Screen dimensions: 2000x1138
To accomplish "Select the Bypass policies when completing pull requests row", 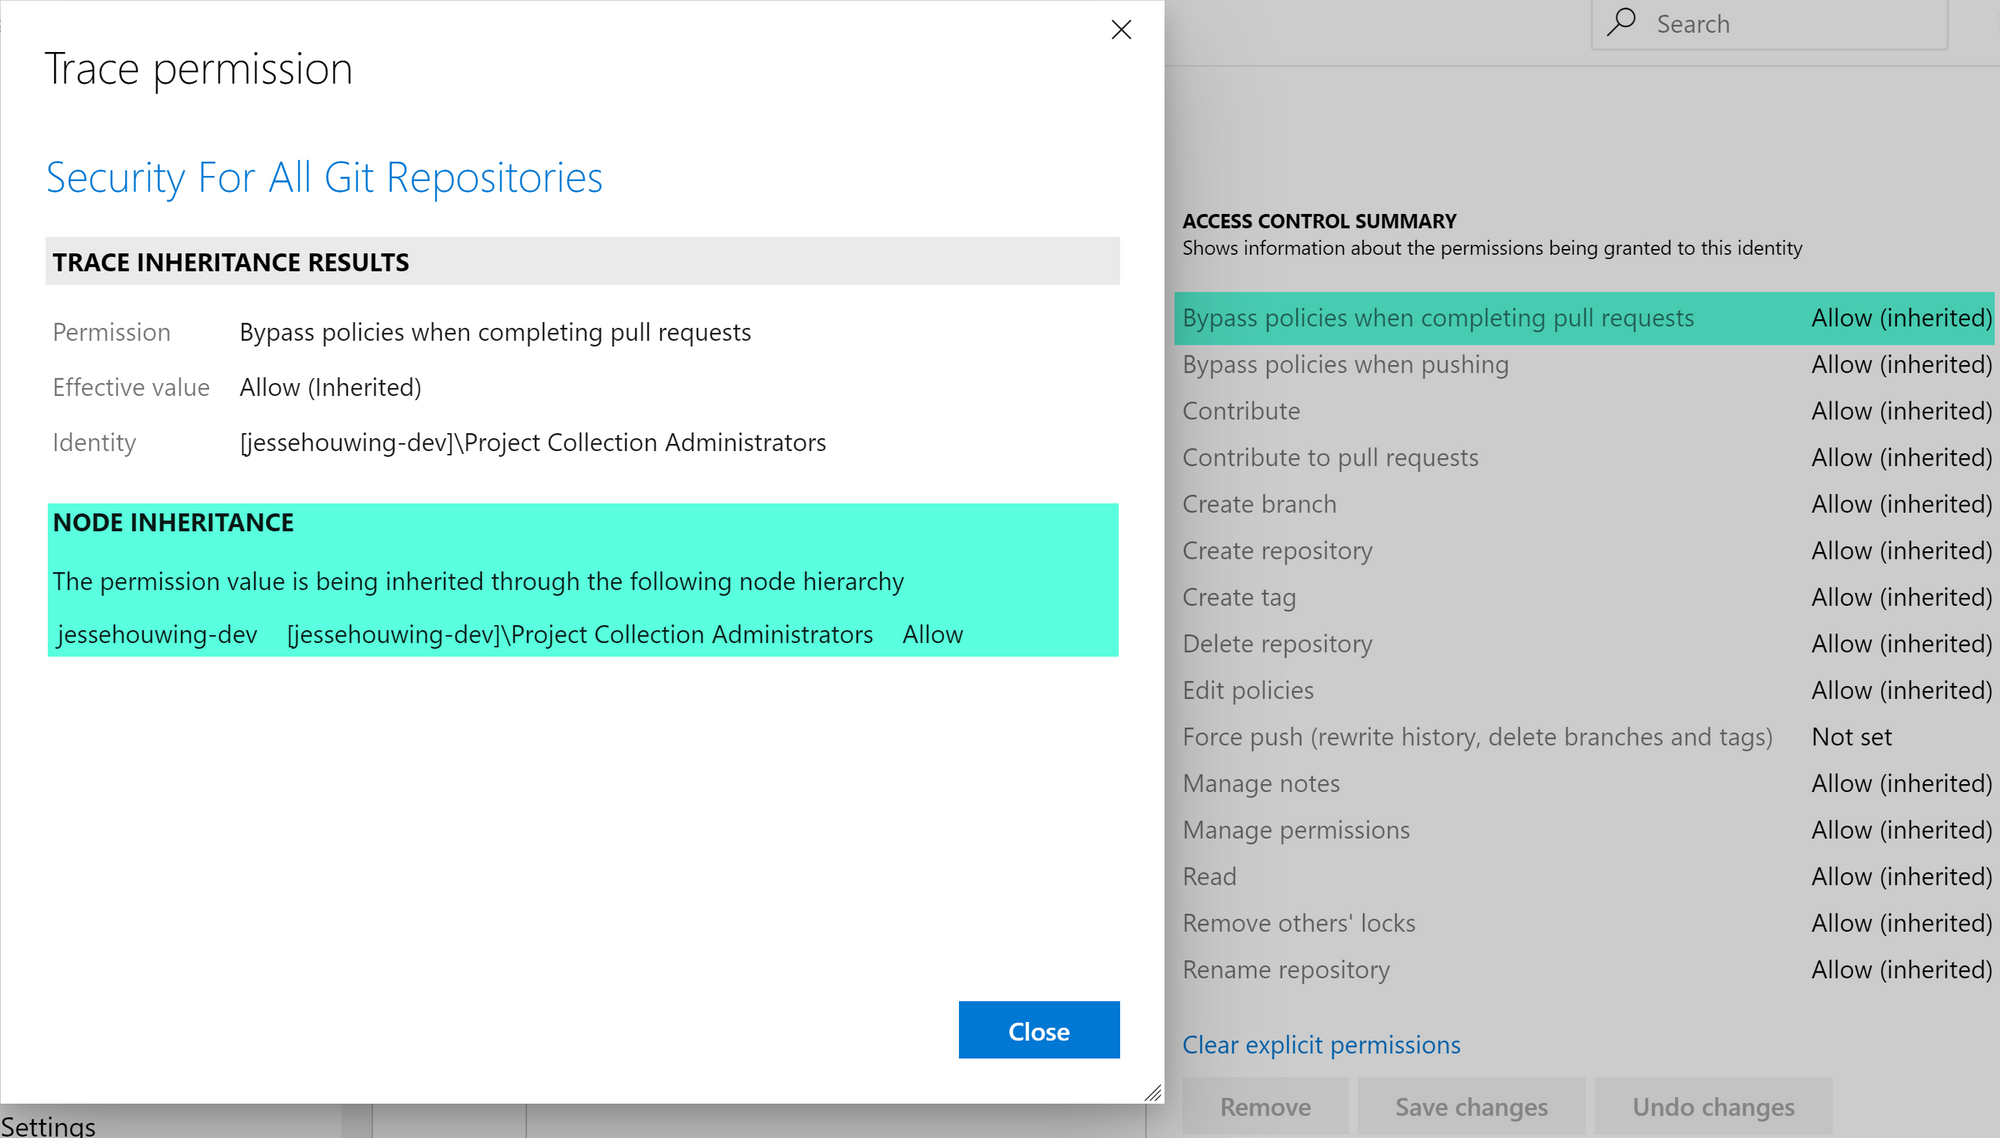I will tap(1437, 318).
